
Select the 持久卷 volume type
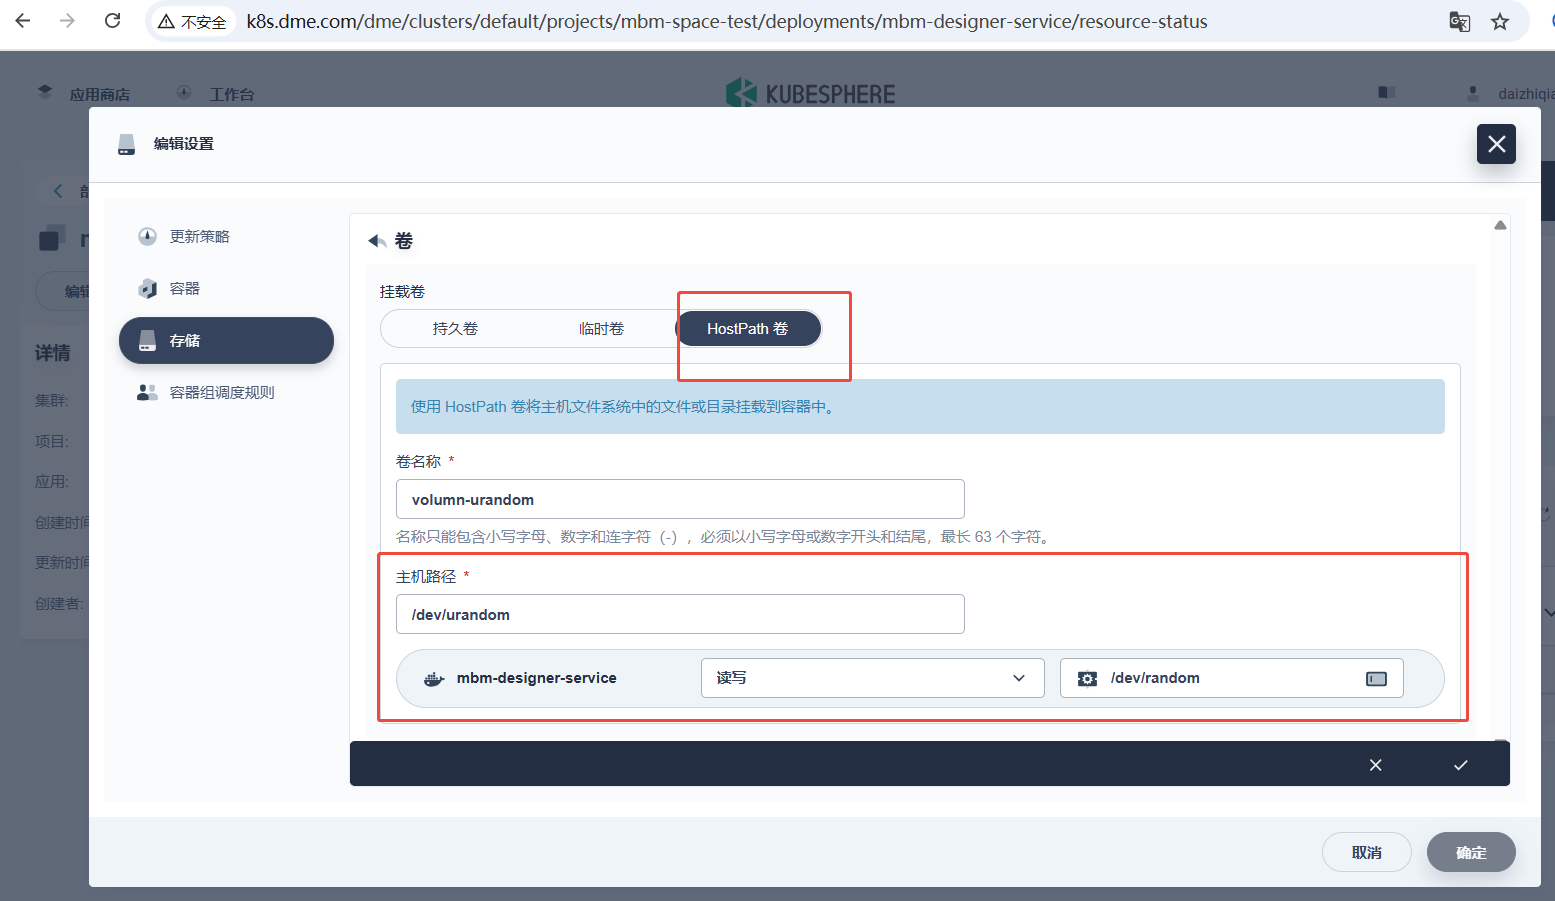455,329
